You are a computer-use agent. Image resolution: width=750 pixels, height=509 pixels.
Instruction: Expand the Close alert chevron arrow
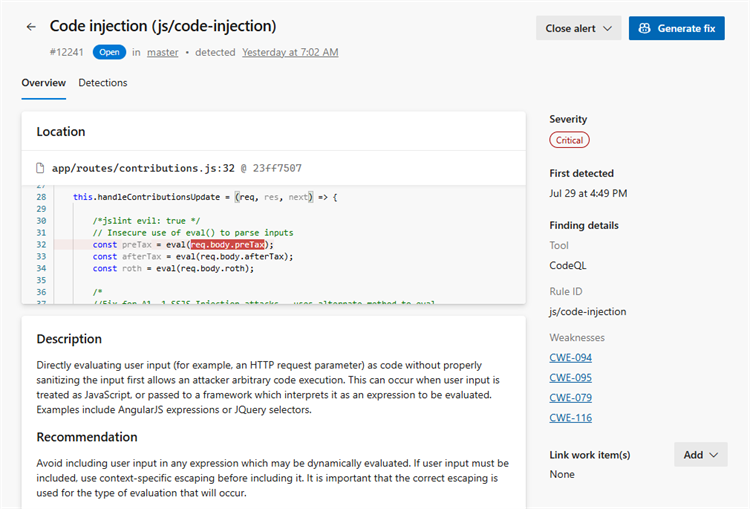tap(607, 28)
